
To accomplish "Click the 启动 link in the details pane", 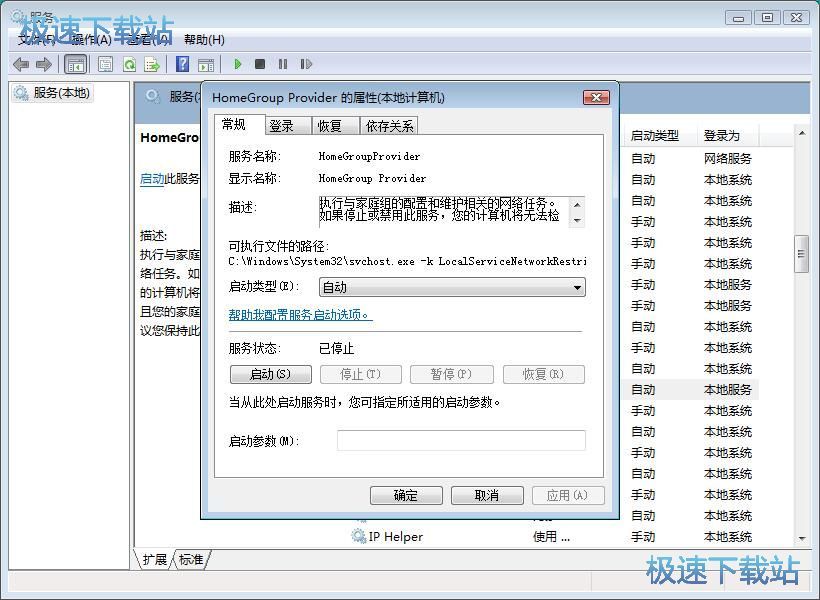I will [152, 179].
